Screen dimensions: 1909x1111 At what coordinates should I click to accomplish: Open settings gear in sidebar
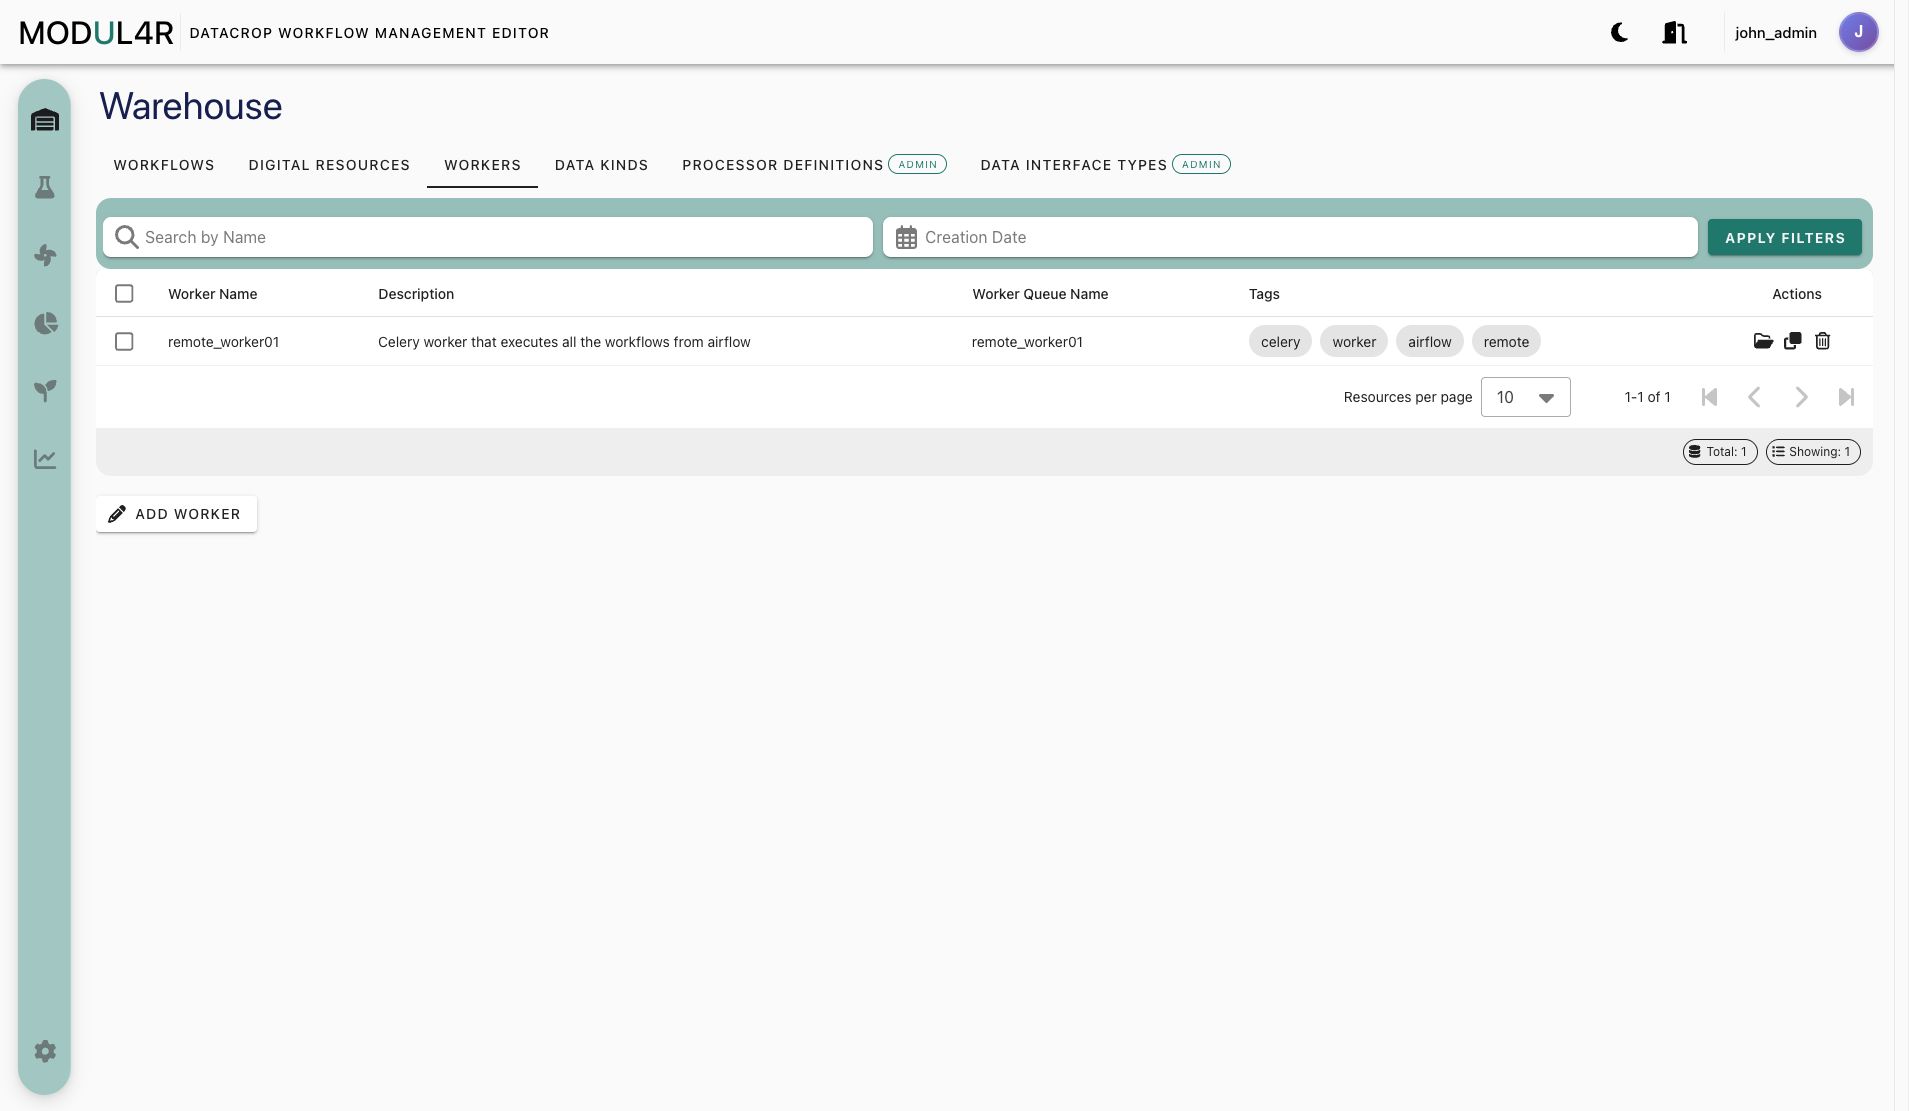point(45,1051)
